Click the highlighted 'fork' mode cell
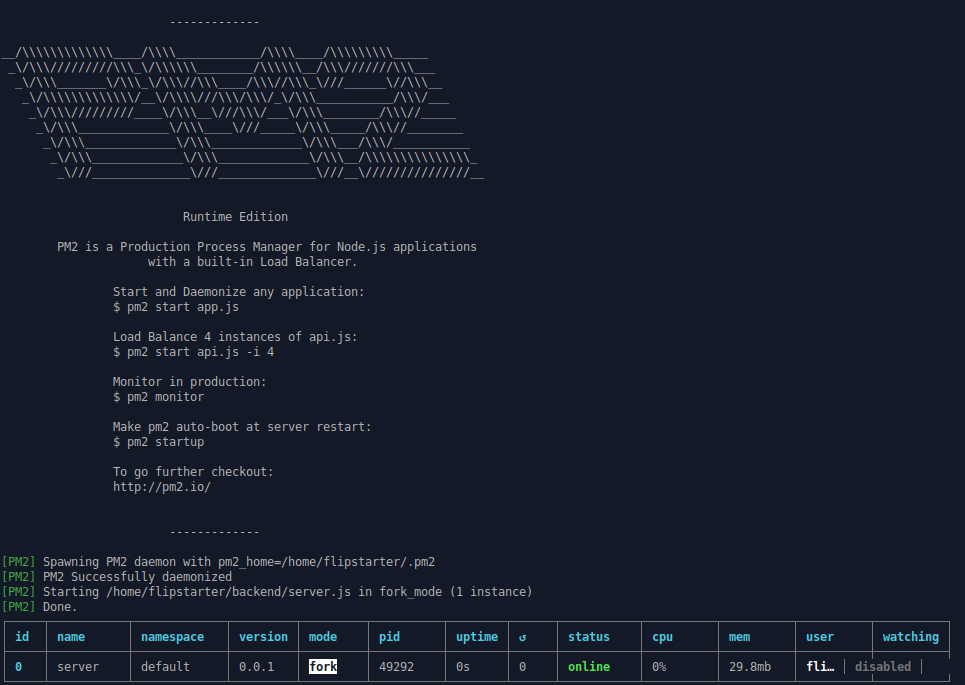The image size is (965, 685). [323, 667]
